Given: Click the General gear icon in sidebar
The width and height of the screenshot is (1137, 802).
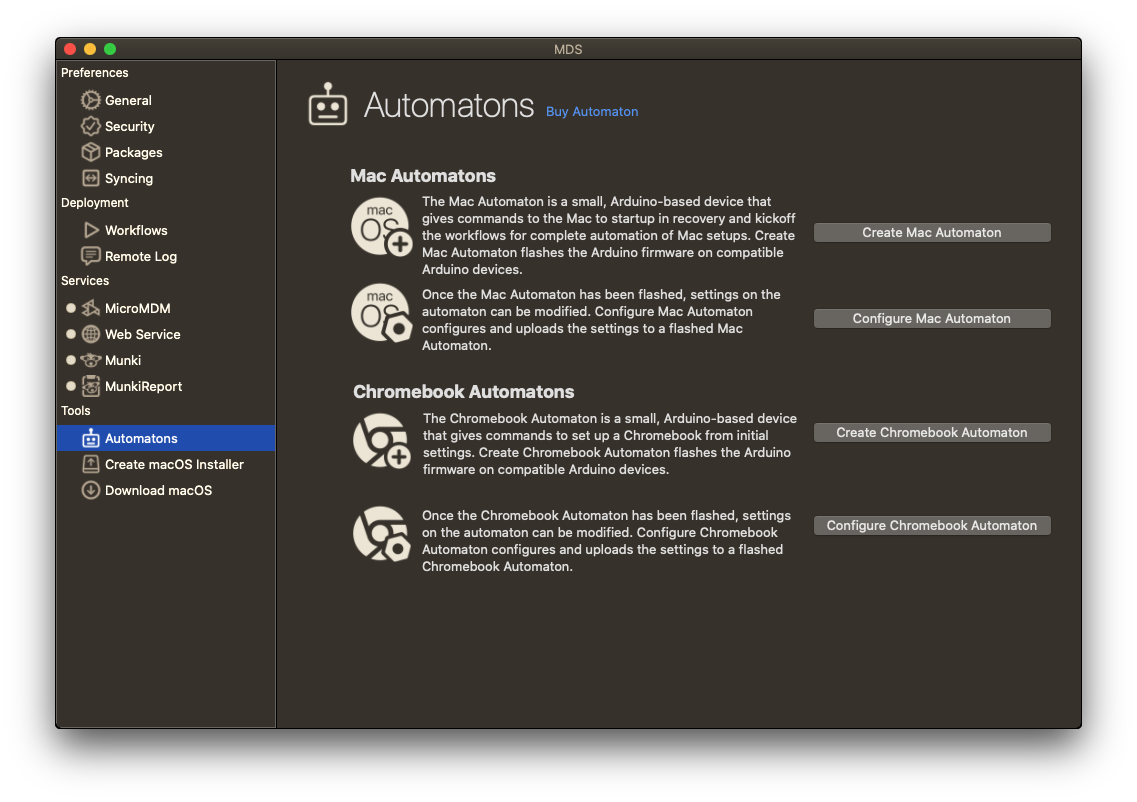Looking at the screenshot, I should (x=91, y=100).
